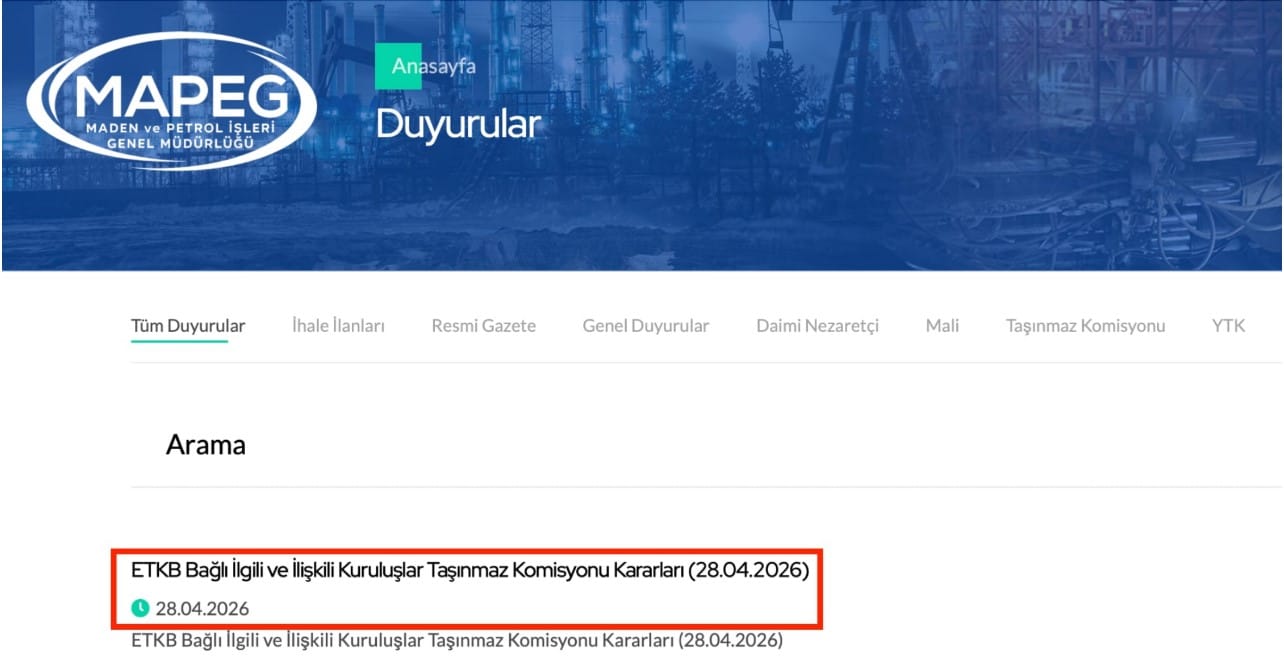The height and width of the screenshot is (668, 1284).
Task: View the Genel Duyurular category
Action: click(644, 325)
